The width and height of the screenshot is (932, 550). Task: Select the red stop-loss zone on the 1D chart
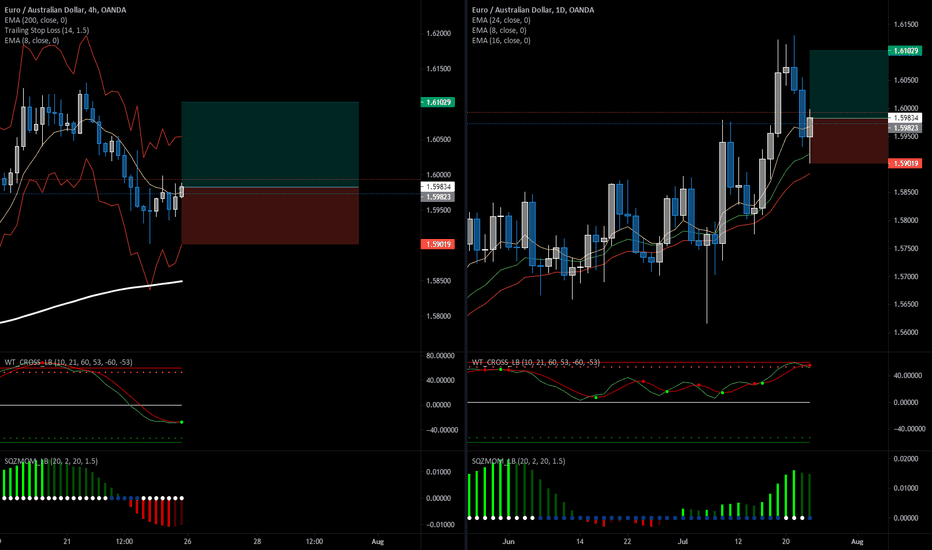click(x=849, y=141)
